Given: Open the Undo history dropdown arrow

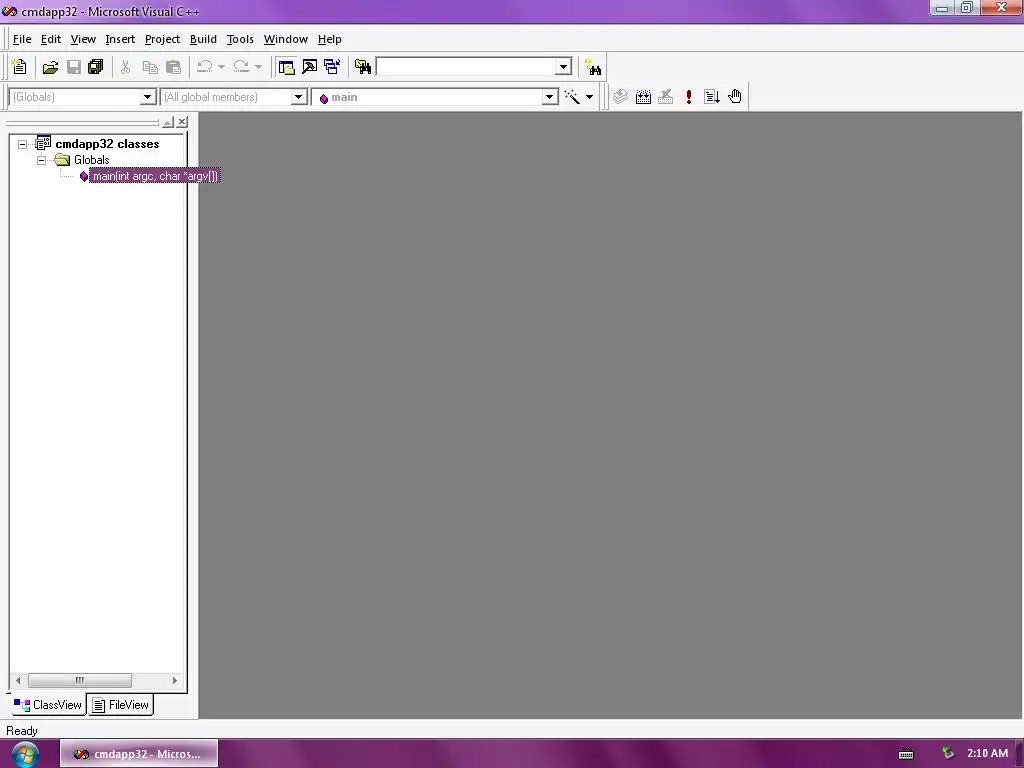Looking at the screenshot, I should click(x=221, y=67).
